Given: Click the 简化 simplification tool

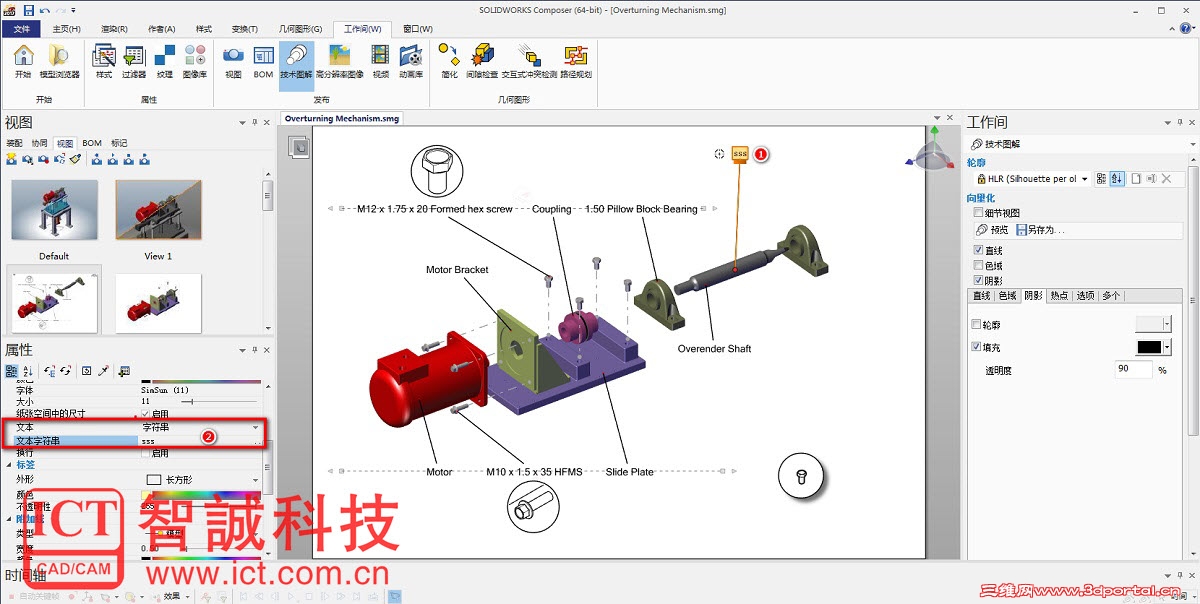Looking at the screenshot, I should pos(449,61).
